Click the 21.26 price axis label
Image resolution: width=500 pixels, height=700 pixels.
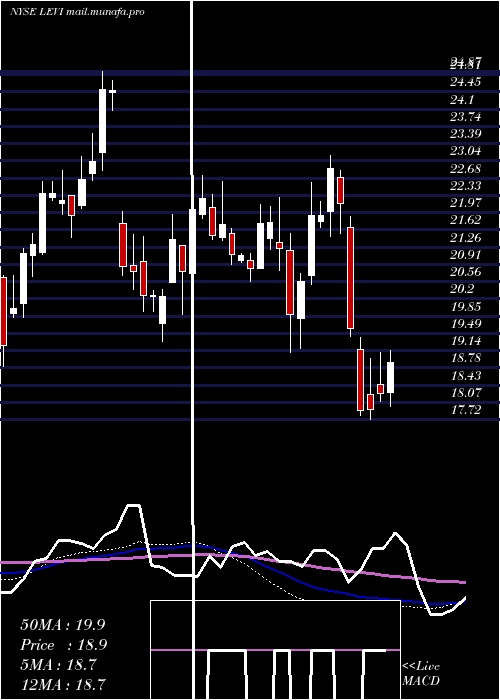(465, 238)
